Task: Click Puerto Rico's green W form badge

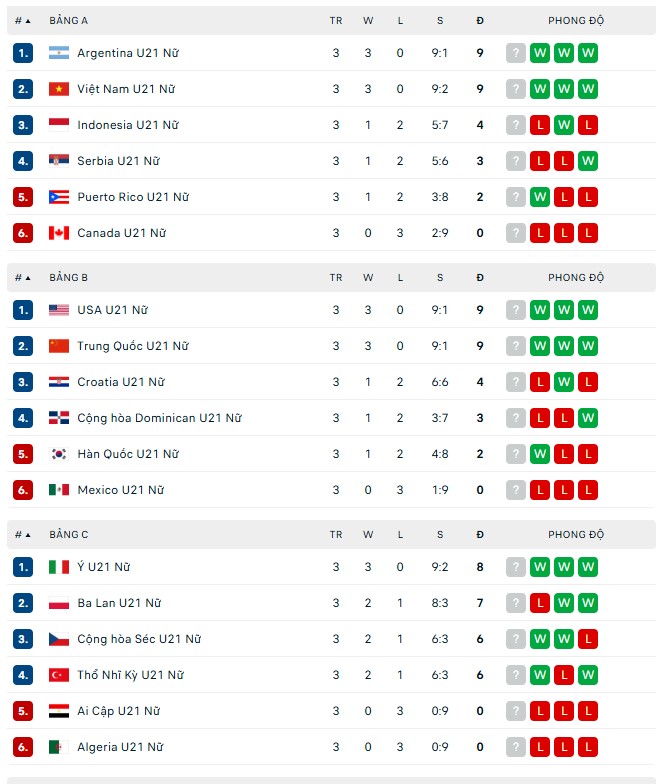Action: pyautogui.click(x=540, y=197)
